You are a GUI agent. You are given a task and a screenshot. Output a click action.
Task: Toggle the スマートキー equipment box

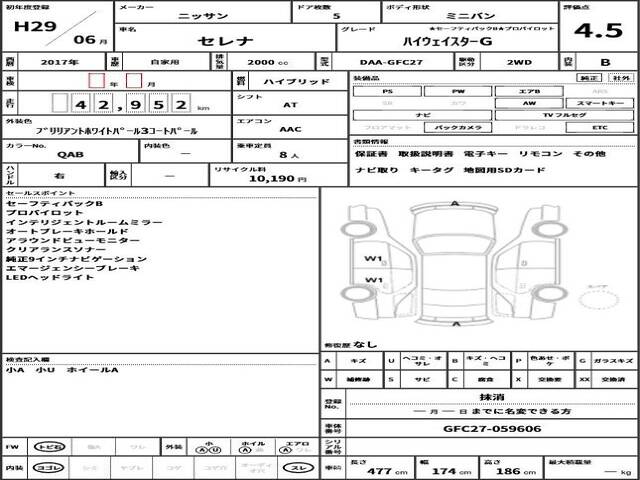point(599,102)
